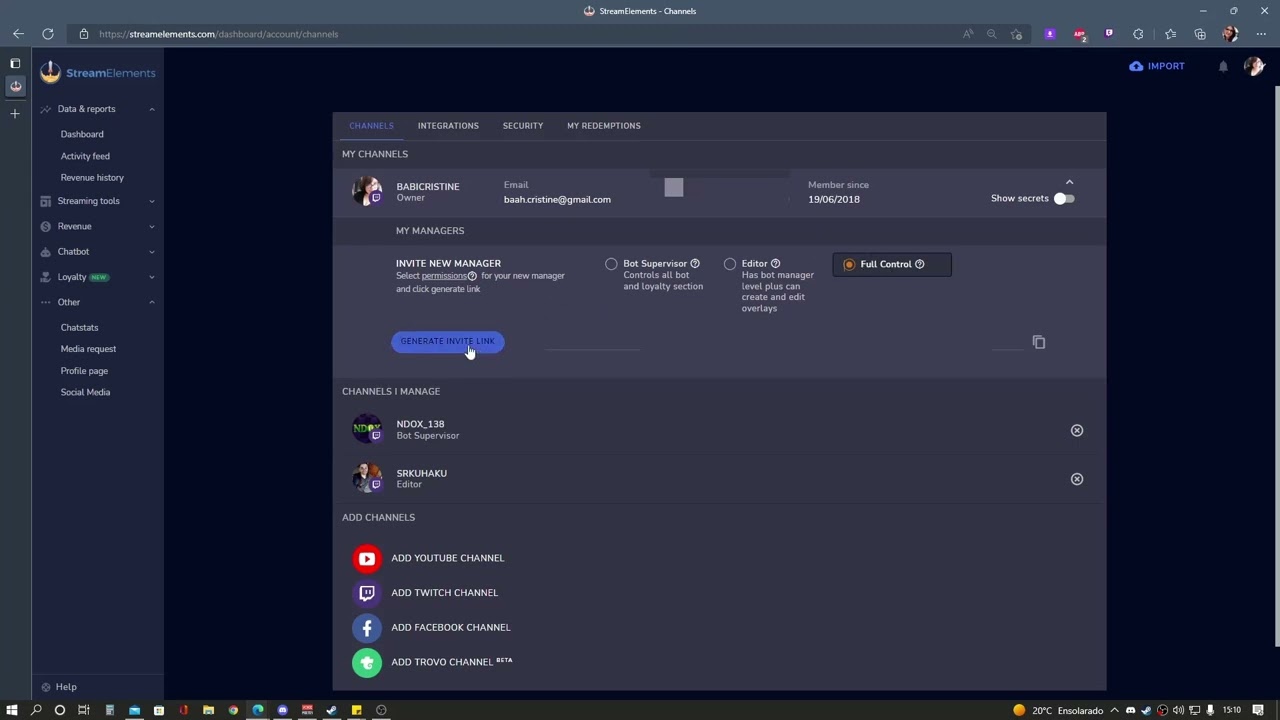Click the permissions link

[444, 276]
